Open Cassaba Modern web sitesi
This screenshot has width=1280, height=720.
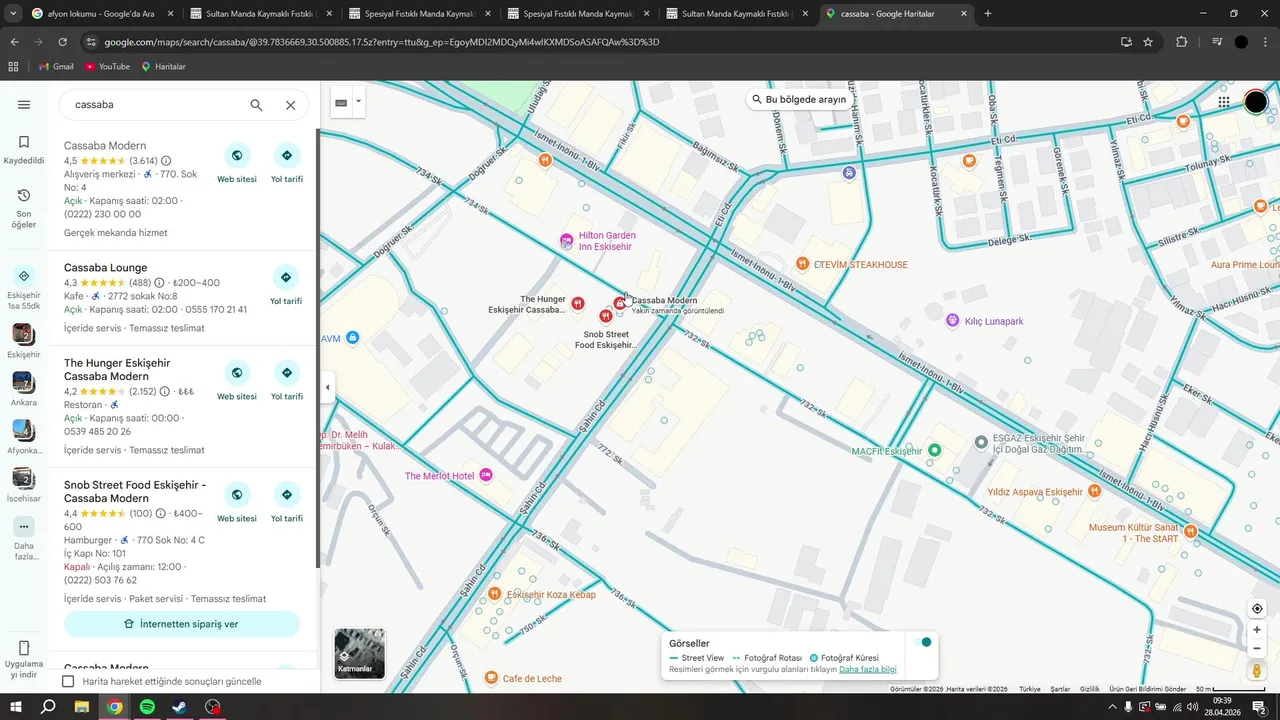[x=237, y=163]
